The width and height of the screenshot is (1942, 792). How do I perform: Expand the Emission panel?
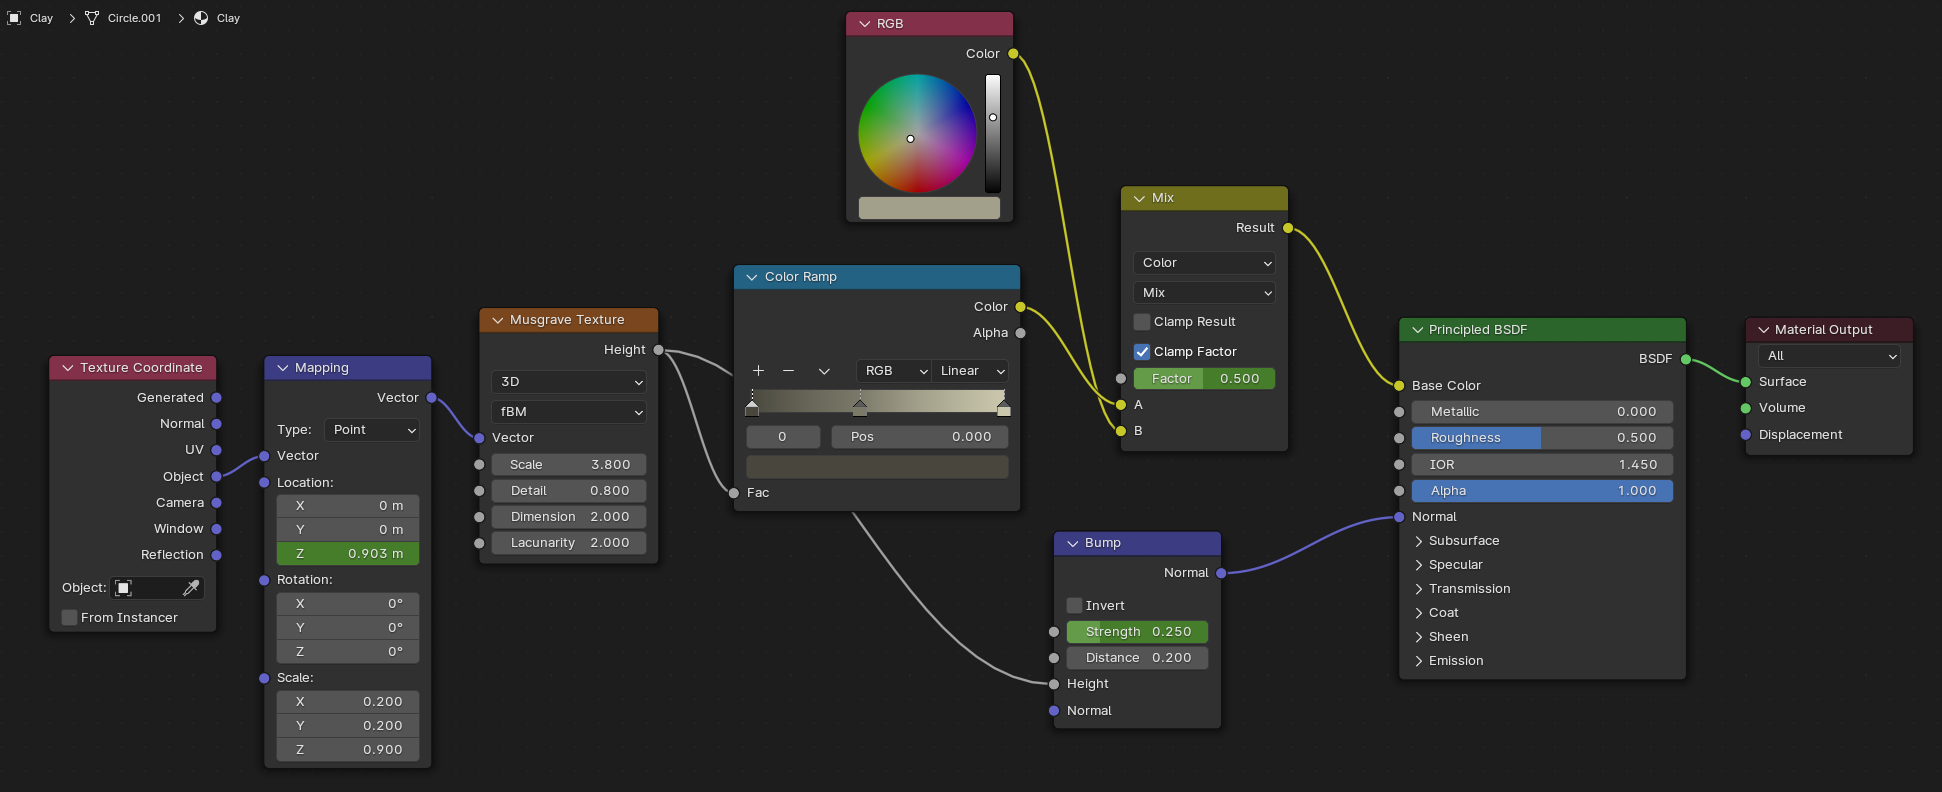coord(1419,661)
